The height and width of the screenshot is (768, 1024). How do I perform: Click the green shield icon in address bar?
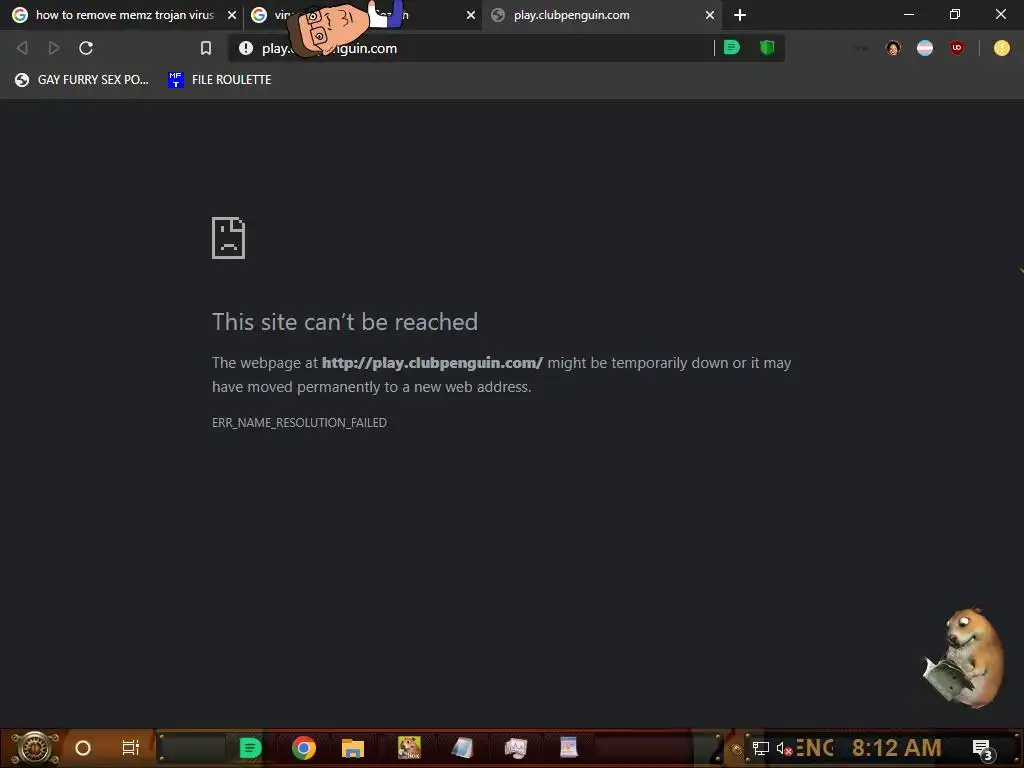click(767, 48)
